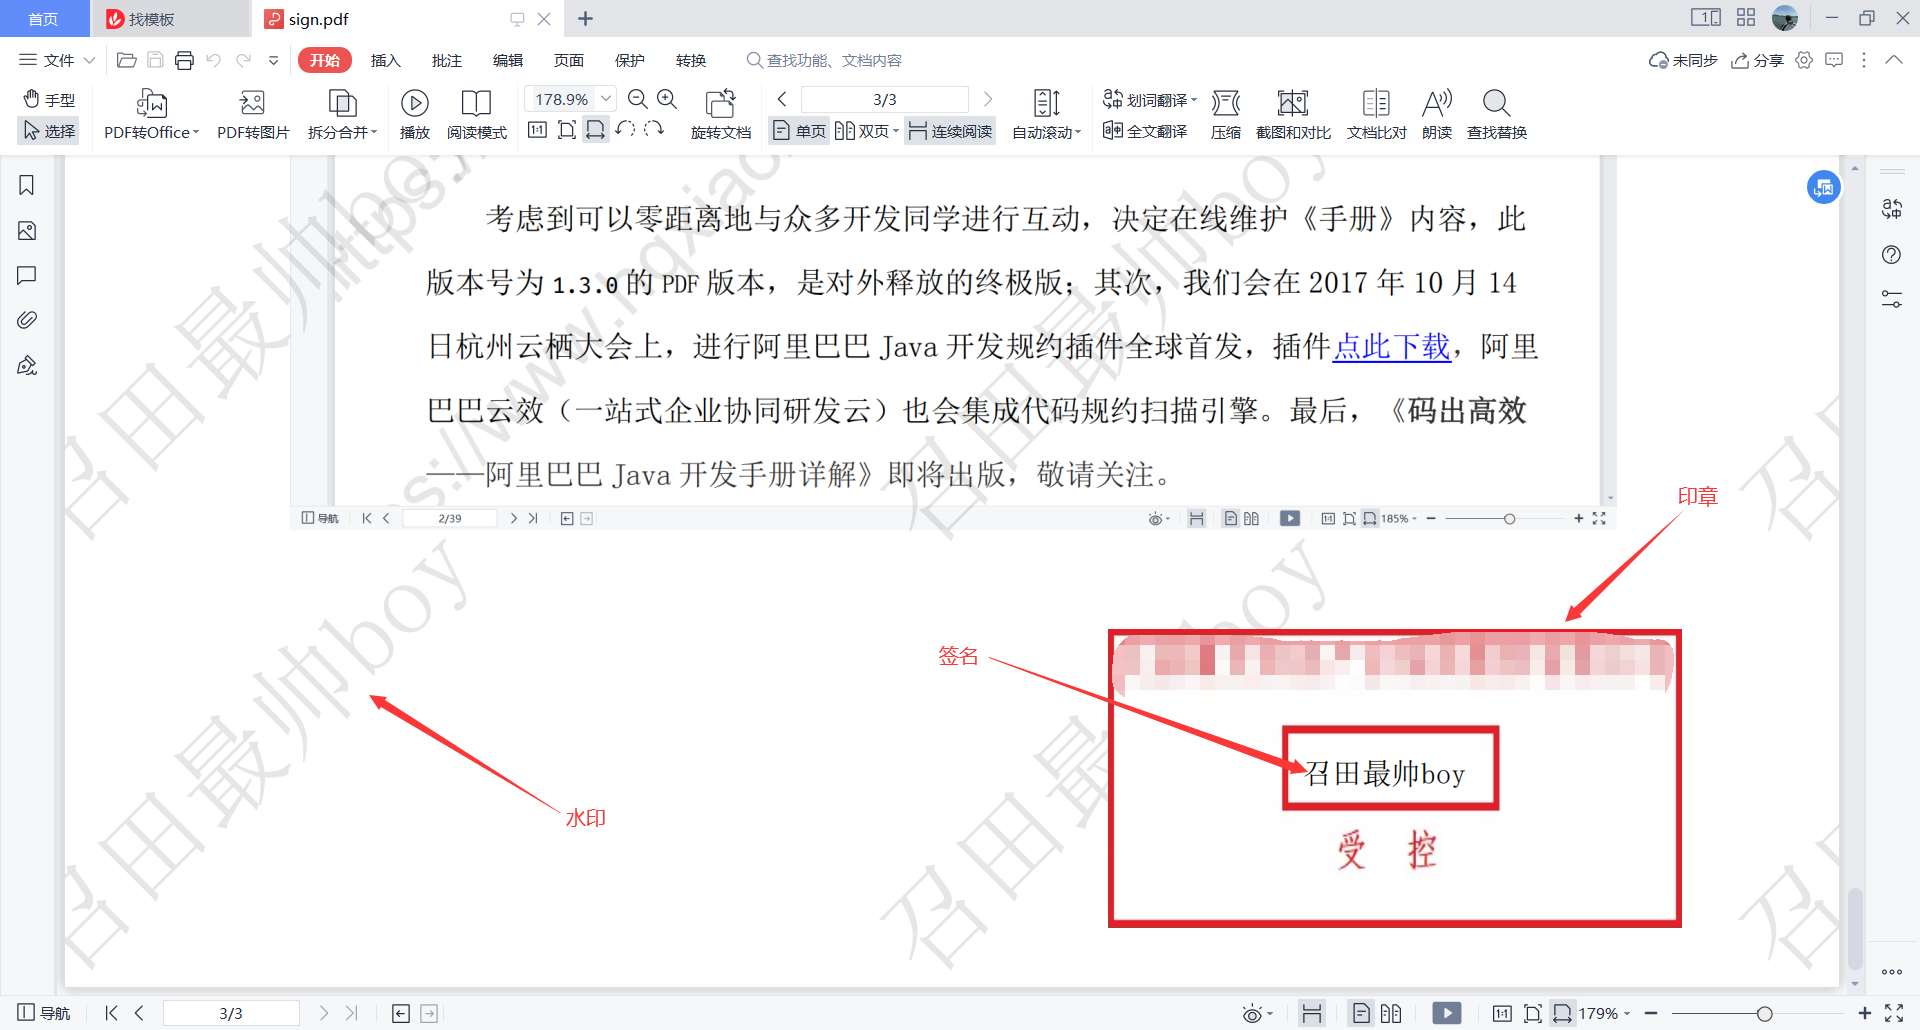1920x1030 pixels.
Task: Go to last page in status bar
Action: (351, 1013)
